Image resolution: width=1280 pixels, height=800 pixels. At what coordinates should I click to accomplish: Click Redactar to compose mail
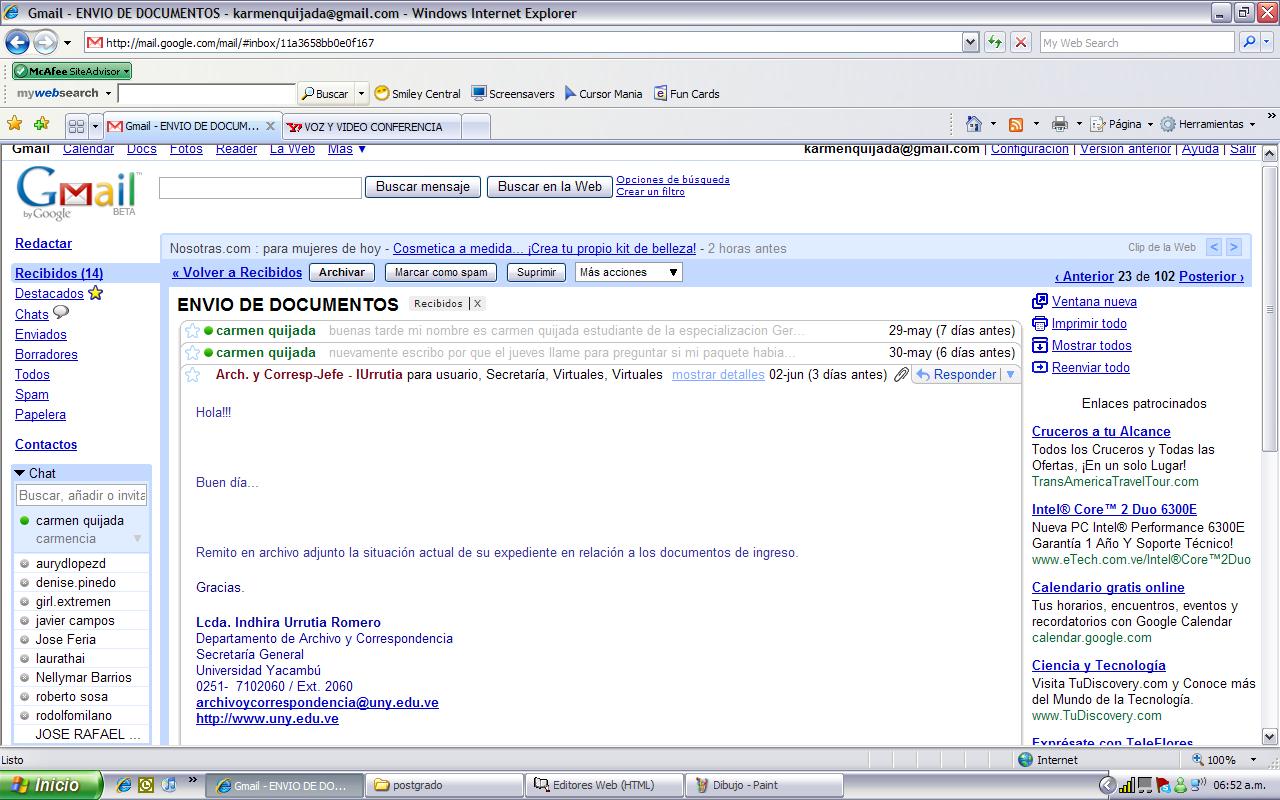point(43,243)
